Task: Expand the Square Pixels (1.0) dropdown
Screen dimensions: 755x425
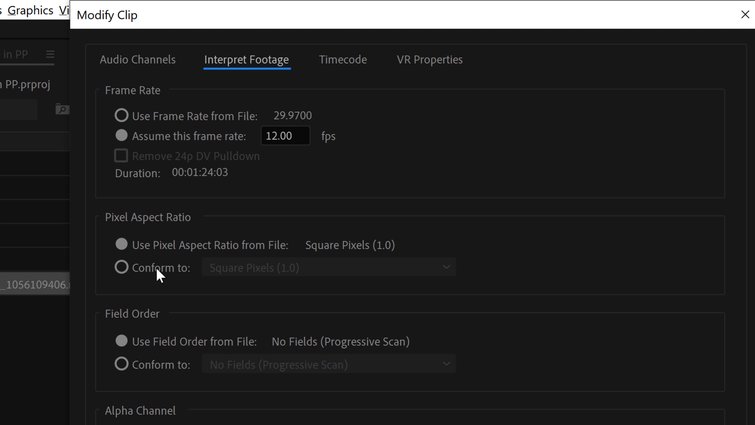Action: tap(329, 267)
